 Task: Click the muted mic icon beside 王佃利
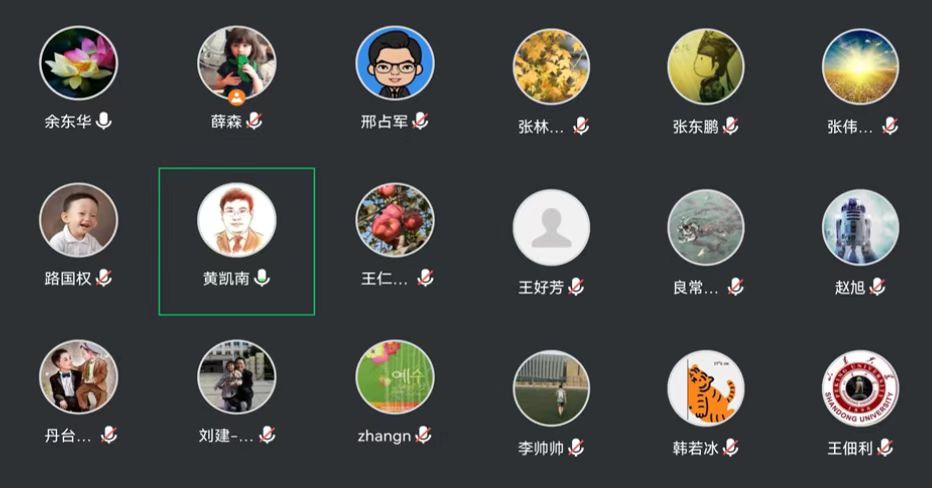click(885, 448)
